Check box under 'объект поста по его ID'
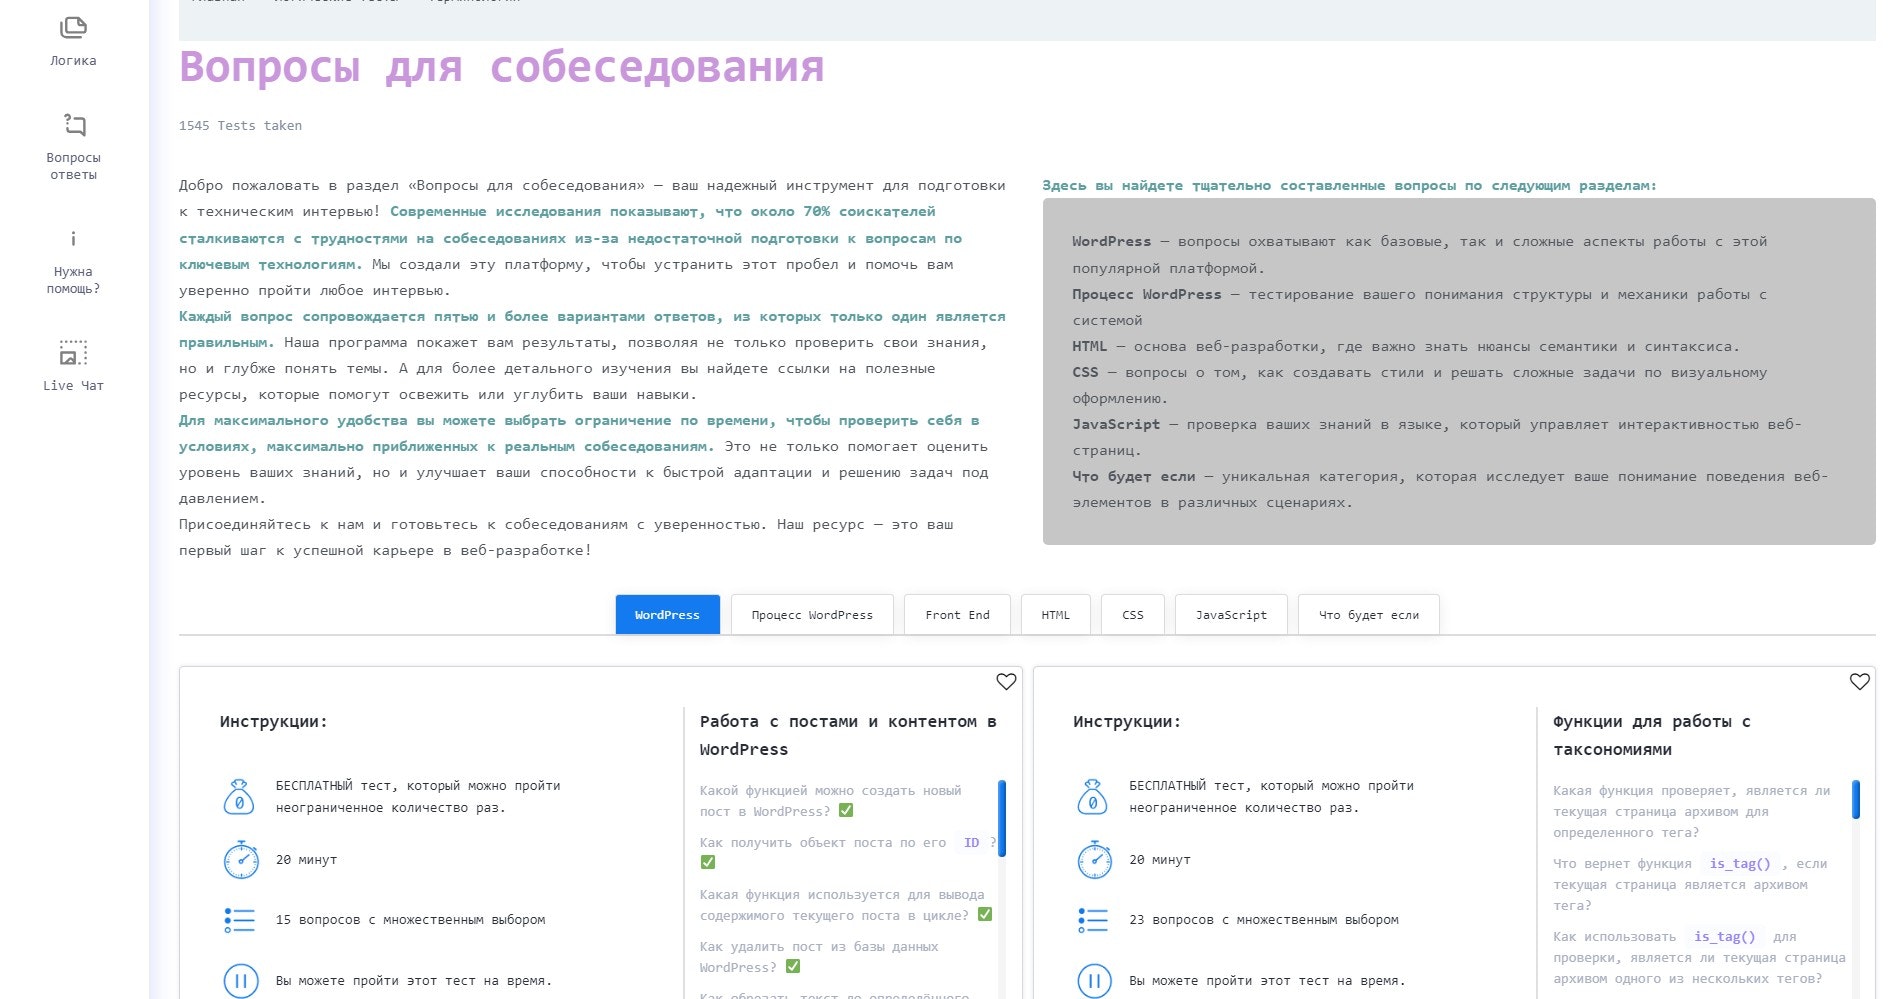Image resolution: width=1904 pixels, height=999 pixels. [x=708, y=862]
